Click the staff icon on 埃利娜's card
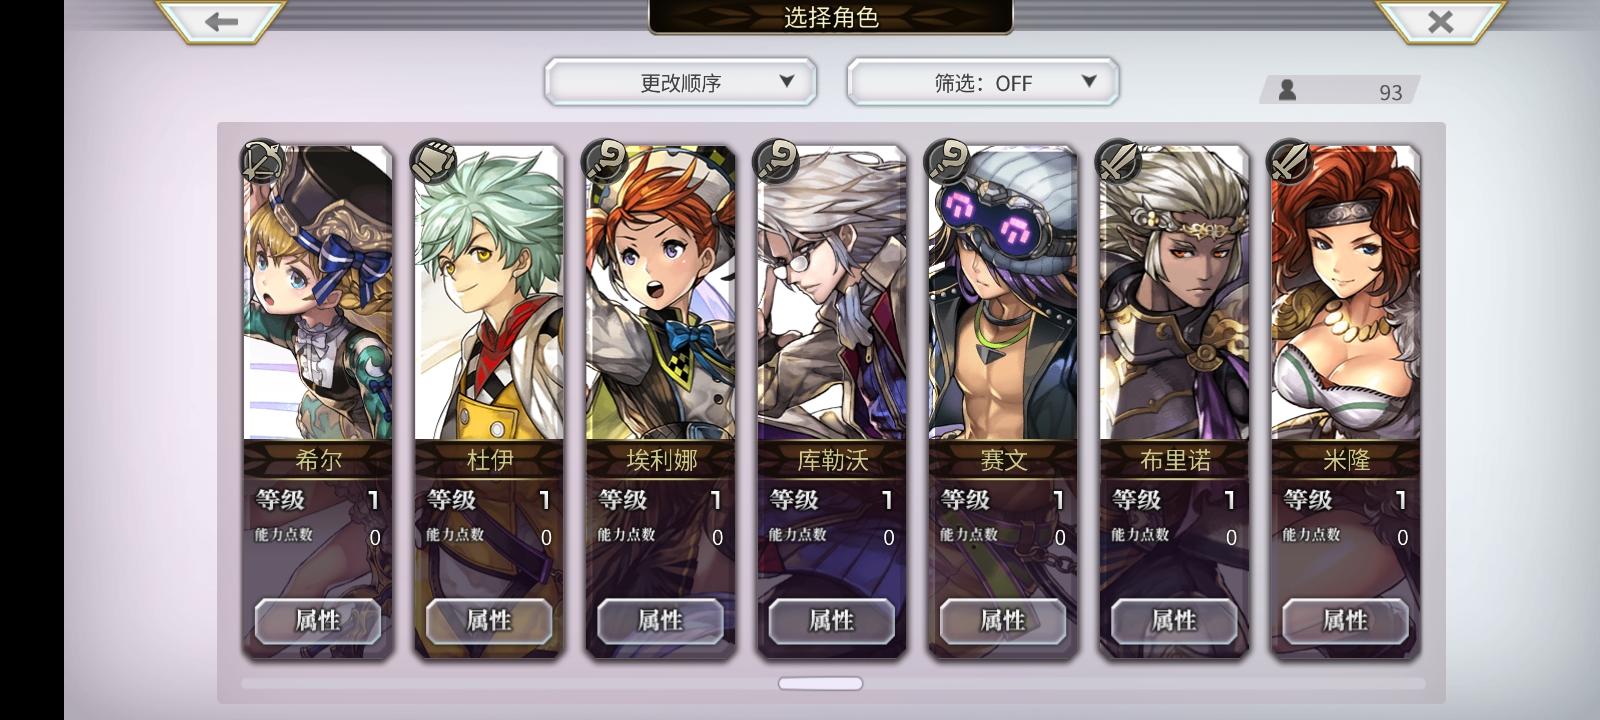1600x720 pixels. 605,161
